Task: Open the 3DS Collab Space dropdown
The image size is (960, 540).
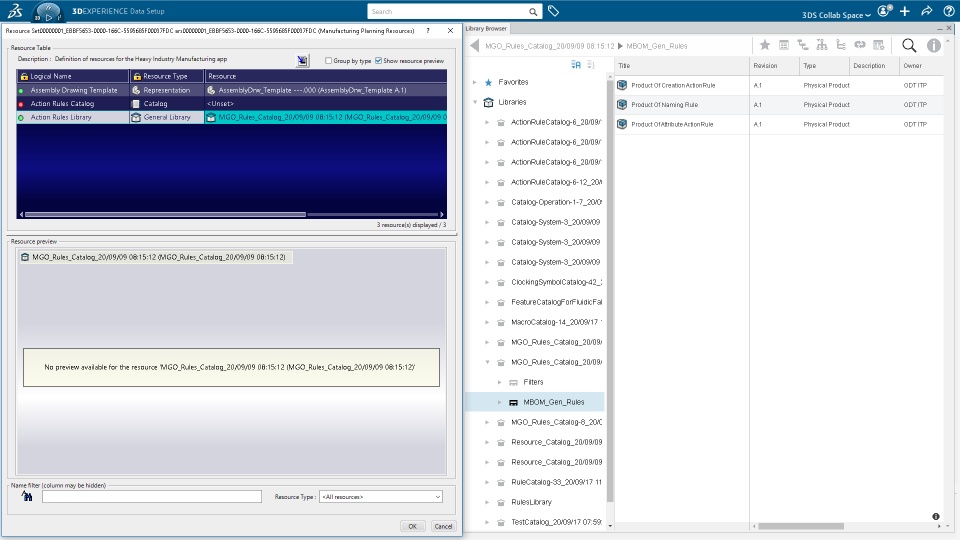Action: tap(836, 15)
